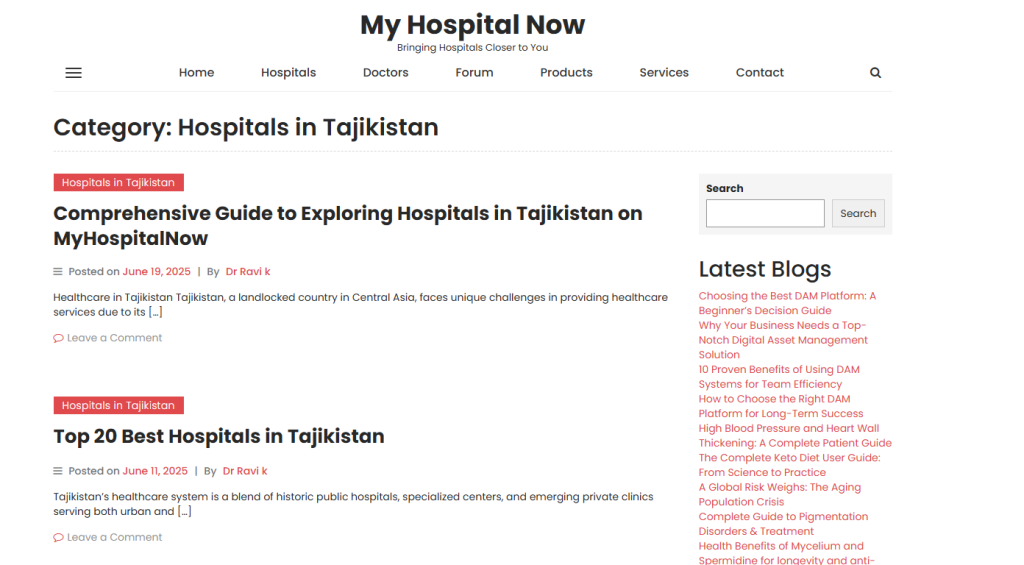Click Hospitals in Tajikistan tag above Top 20 post
1024x565 pixels.
(x=118, y=405)
